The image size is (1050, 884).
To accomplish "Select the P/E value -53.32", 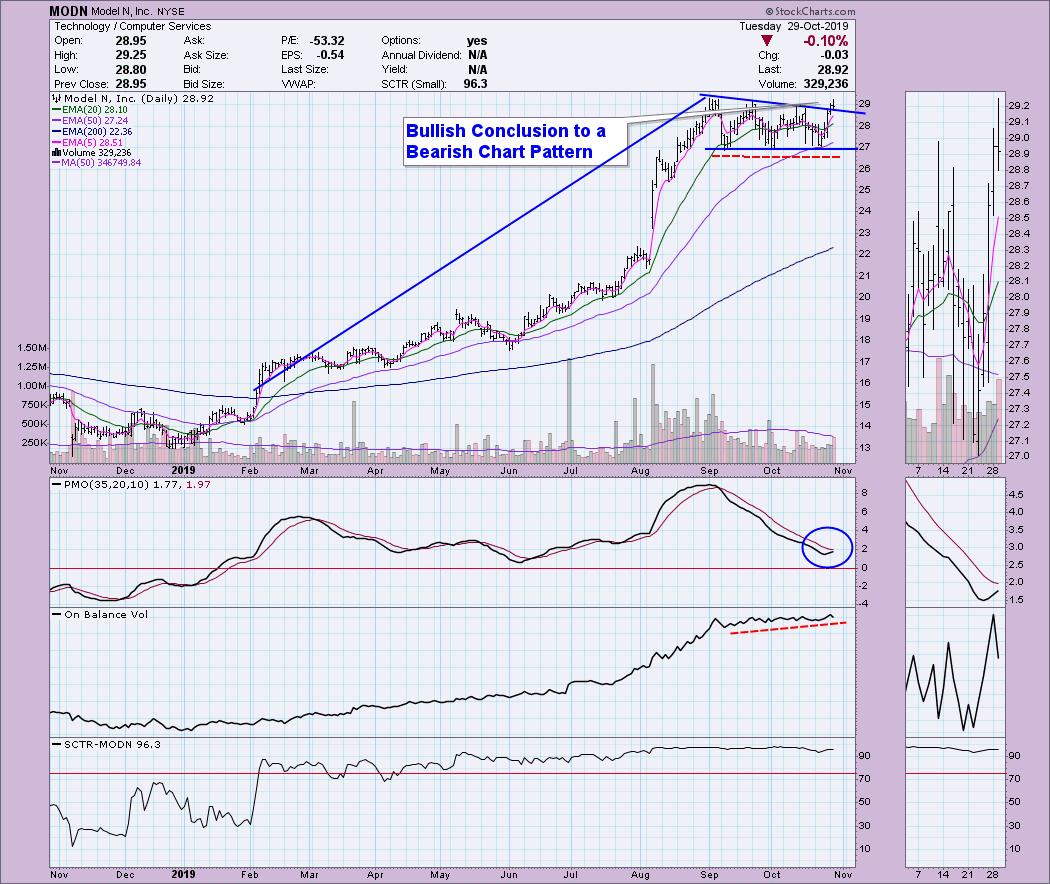I will pyautogui.click(x=327, y=41).
